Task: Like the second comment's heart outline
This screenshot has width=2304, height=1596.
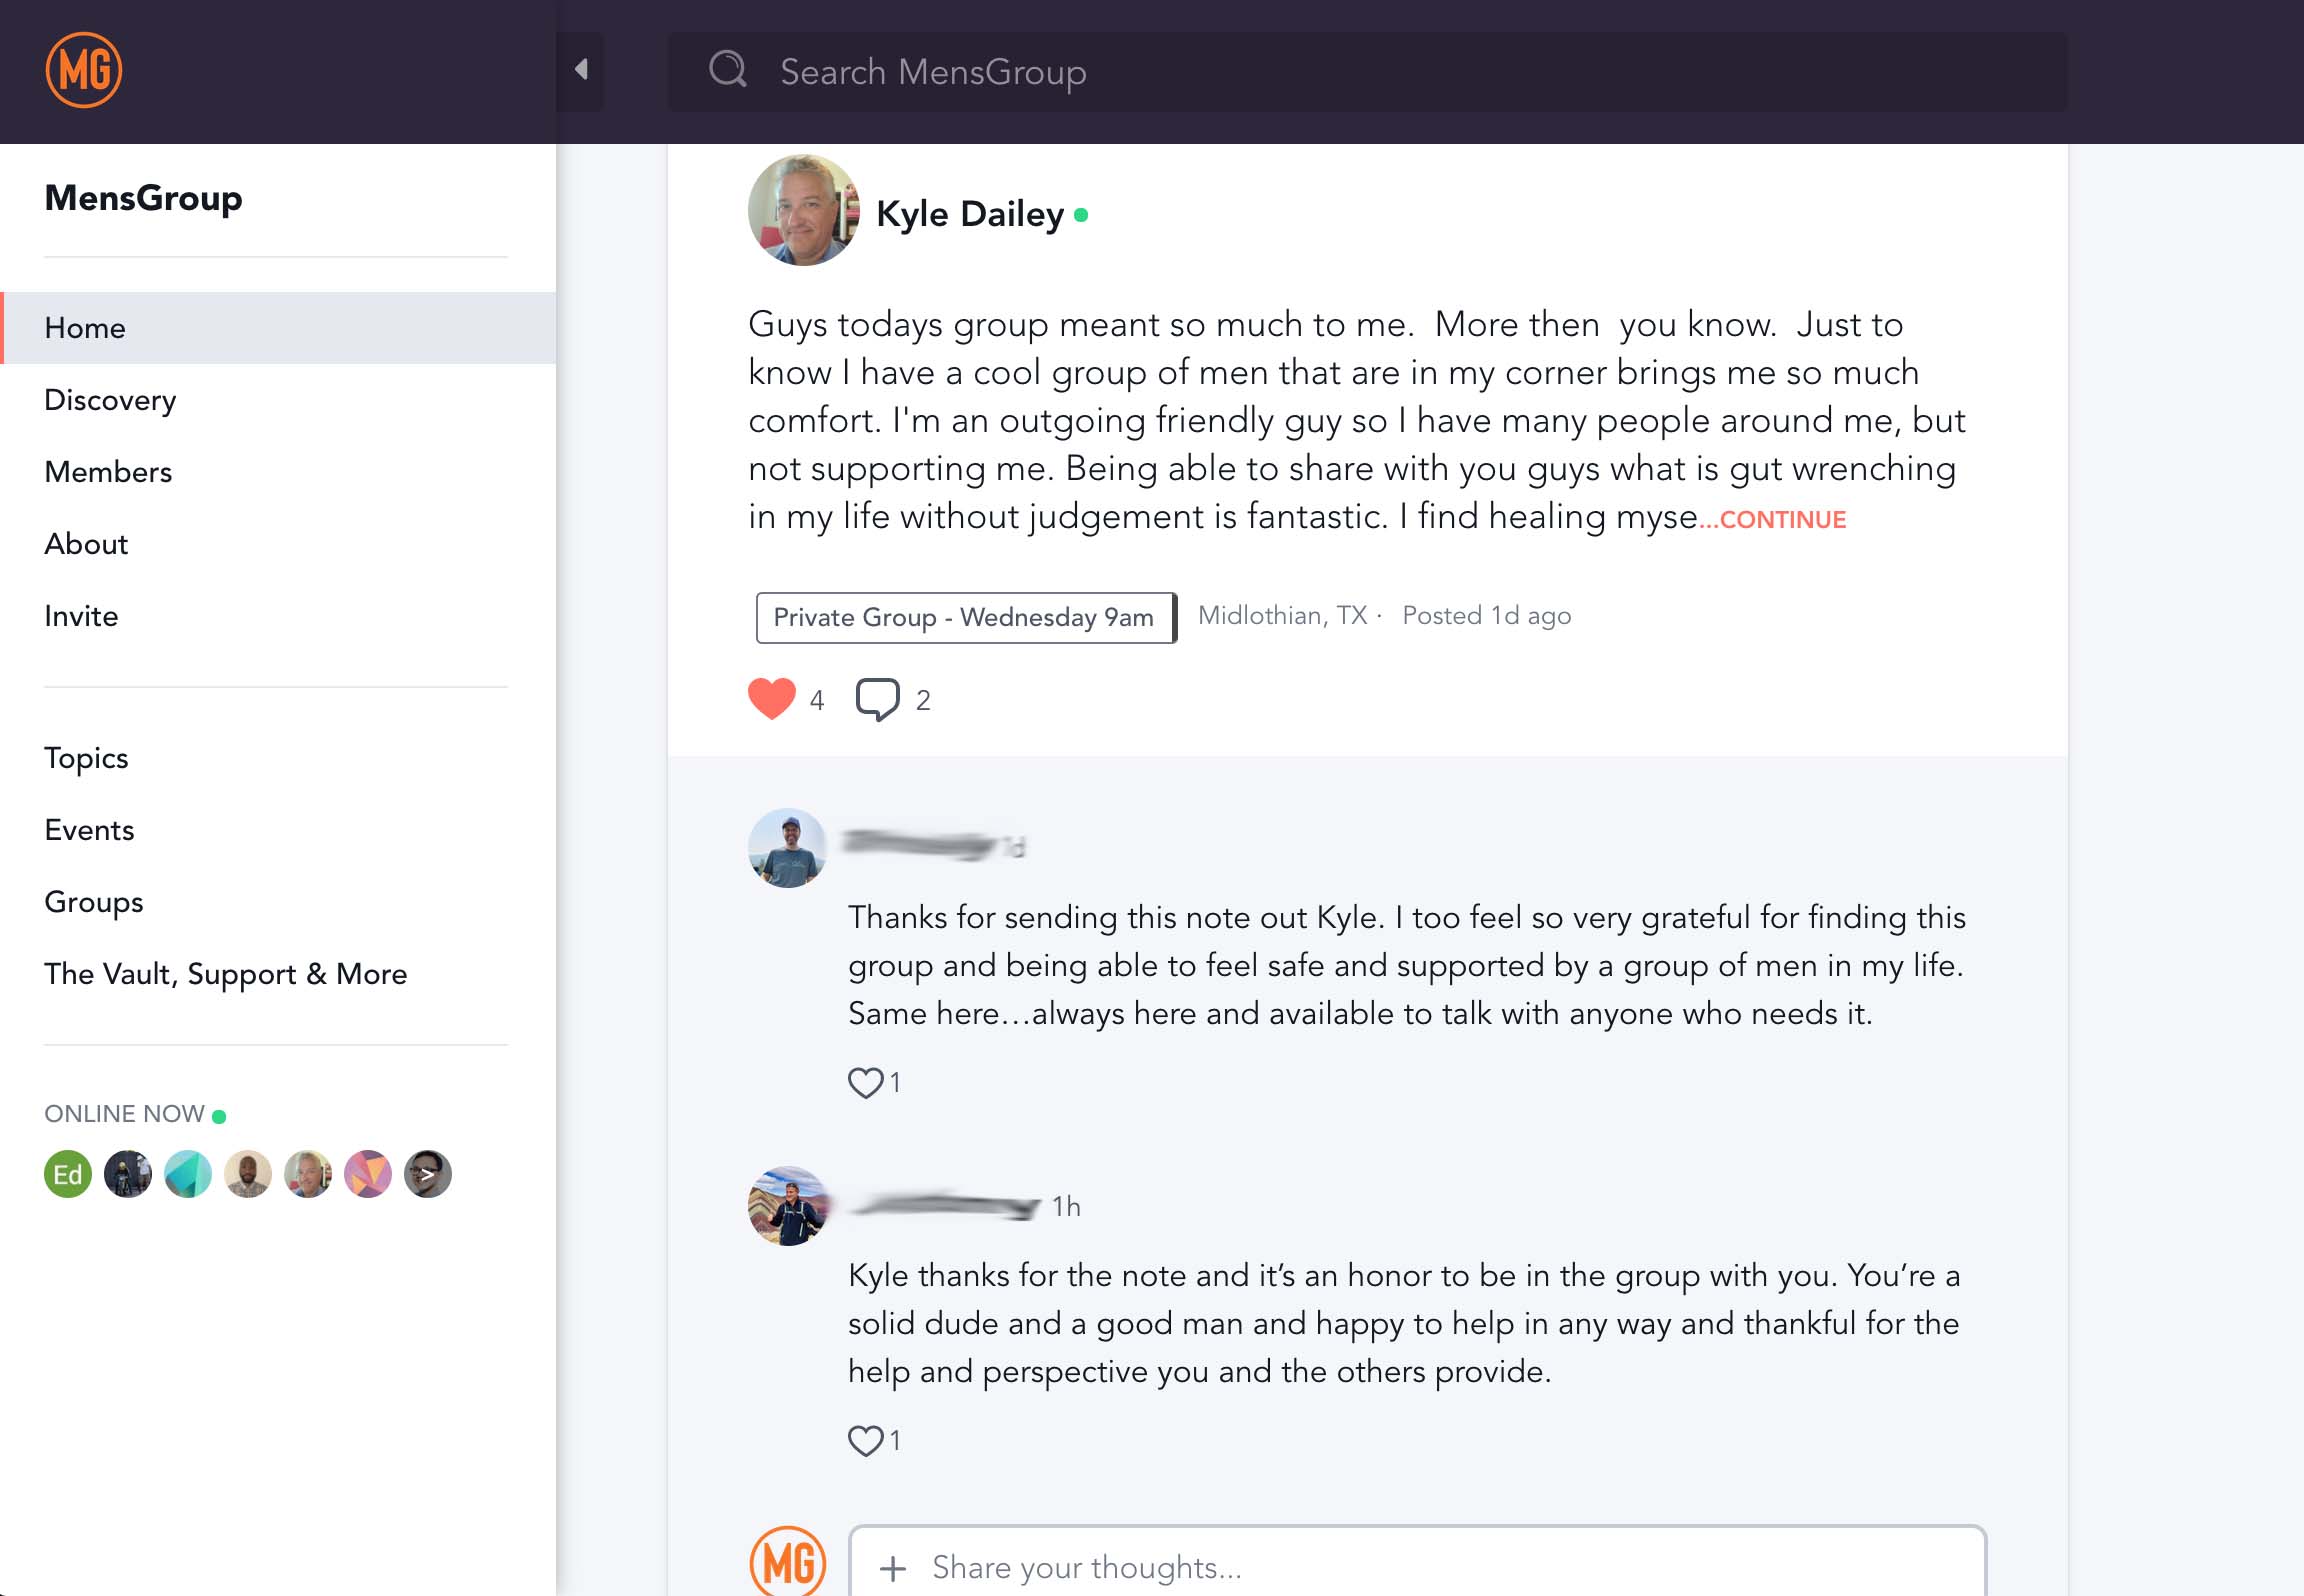Action: [865, 1440]
